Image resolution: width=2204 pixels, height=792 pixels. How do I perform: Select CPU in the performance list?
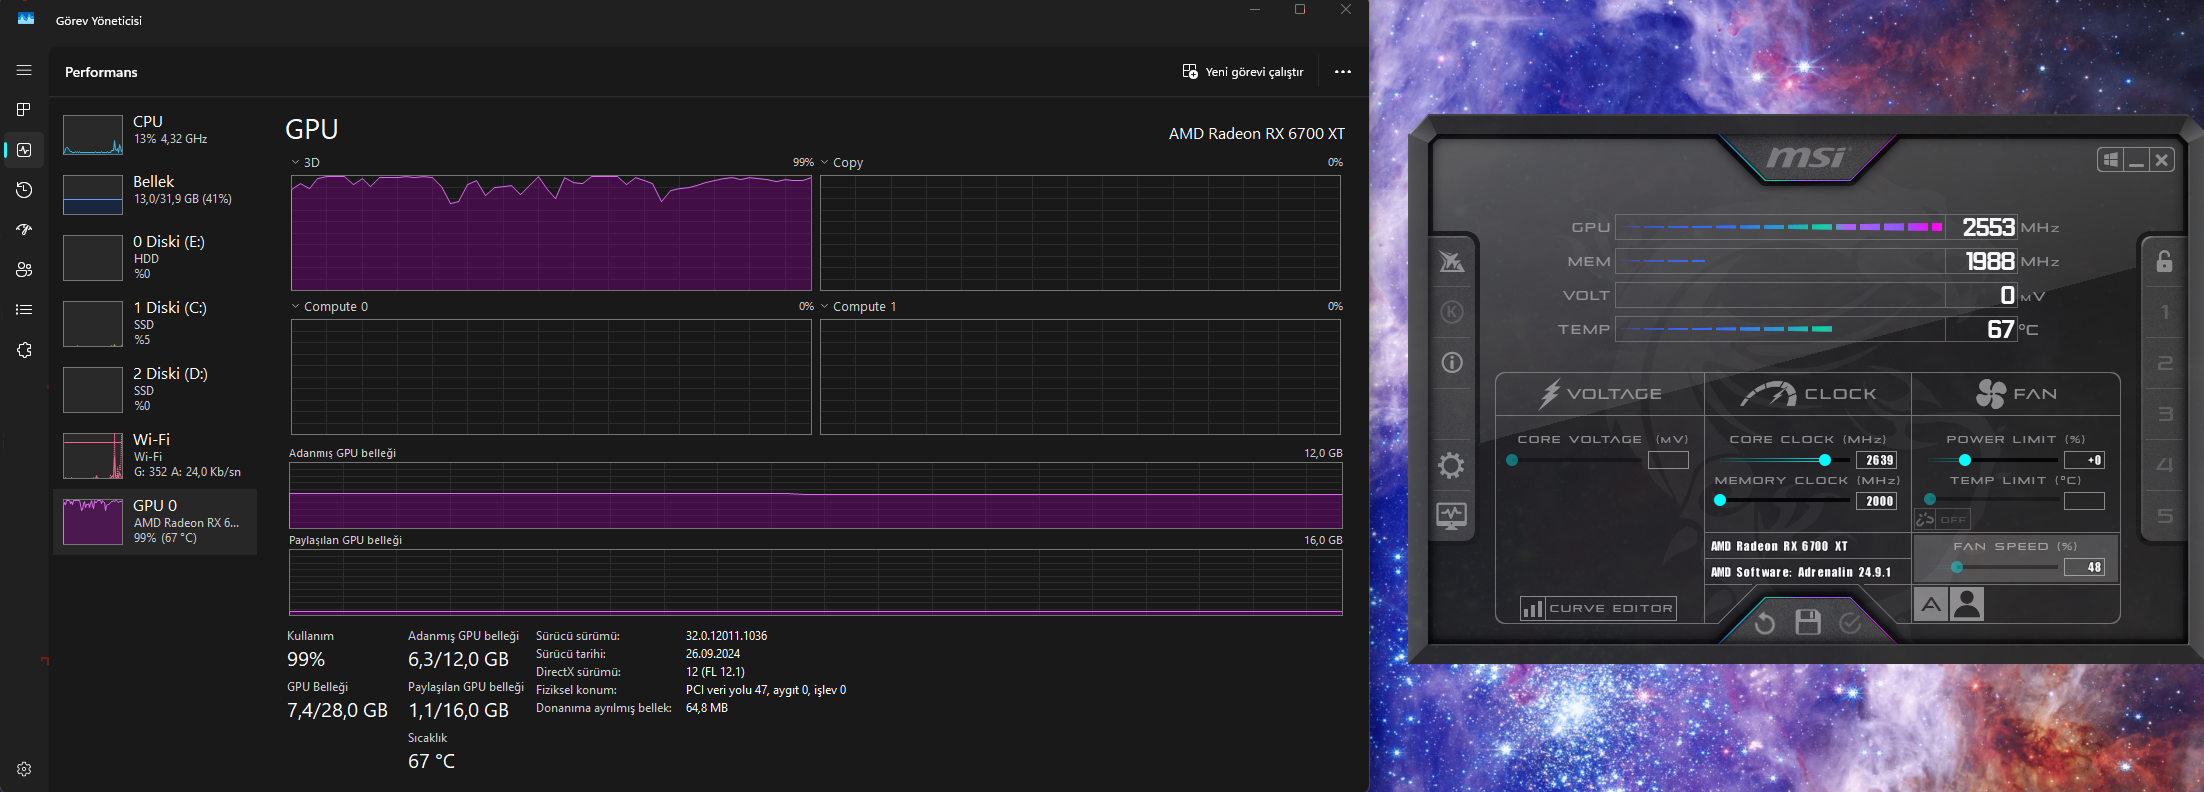tap(155, 134)
